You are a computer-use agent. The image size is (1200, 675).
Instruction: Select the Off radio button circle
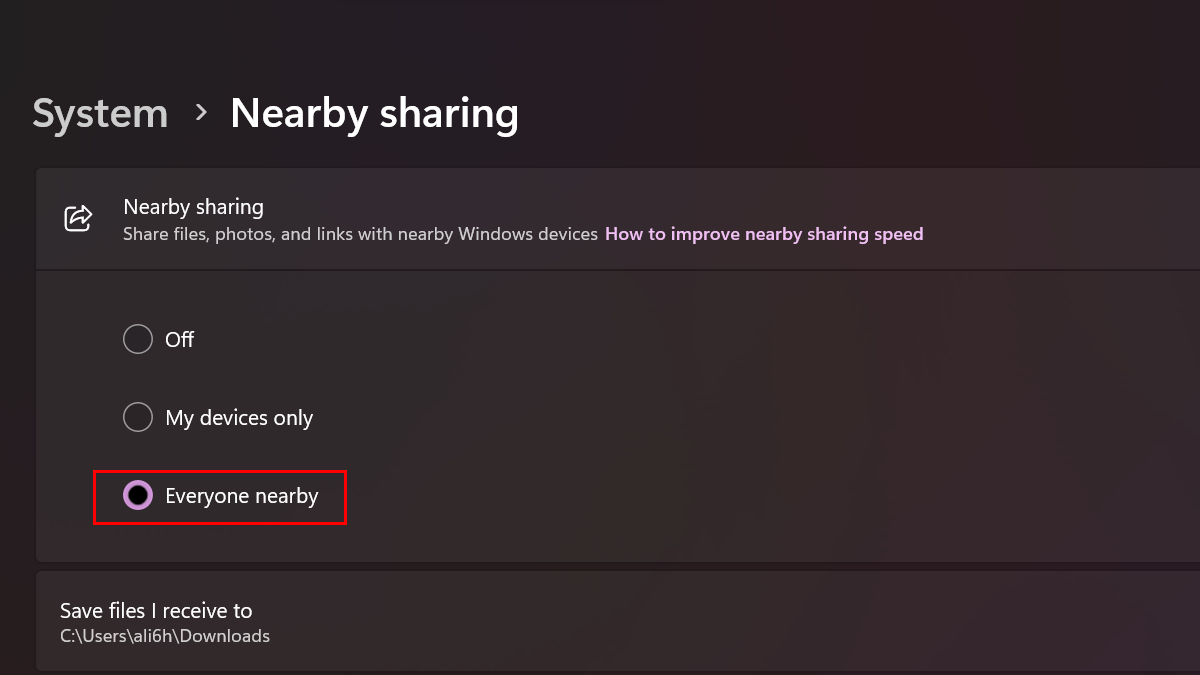[138, 340]
